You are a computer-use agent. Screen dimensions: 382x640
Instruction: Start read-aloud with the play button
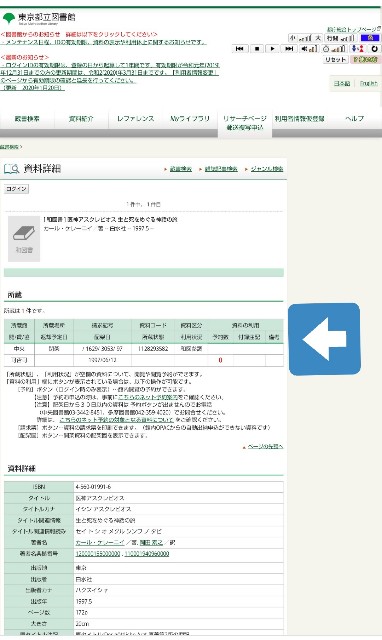point(272,49)
